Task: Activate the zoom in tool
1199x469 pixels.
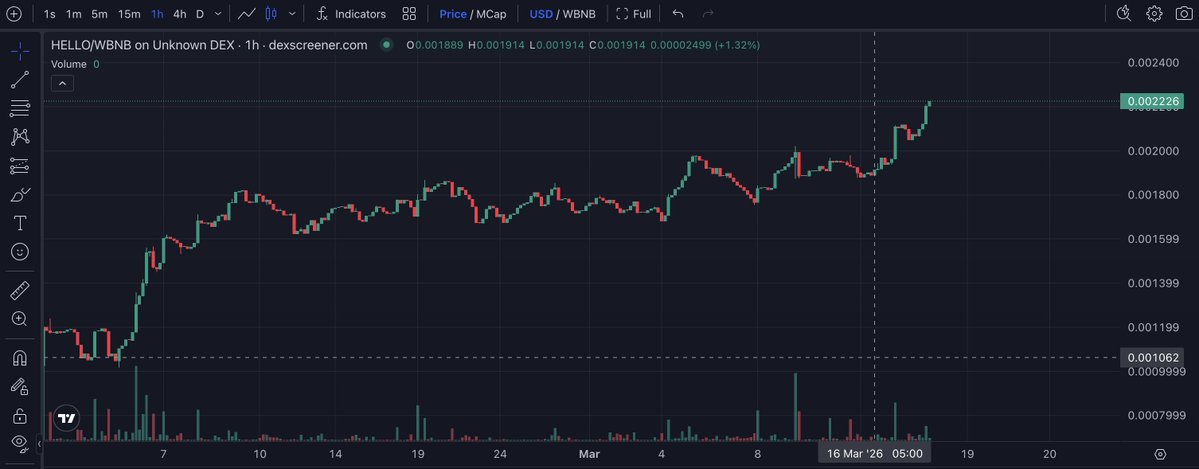Action: (x=20, y=319)
